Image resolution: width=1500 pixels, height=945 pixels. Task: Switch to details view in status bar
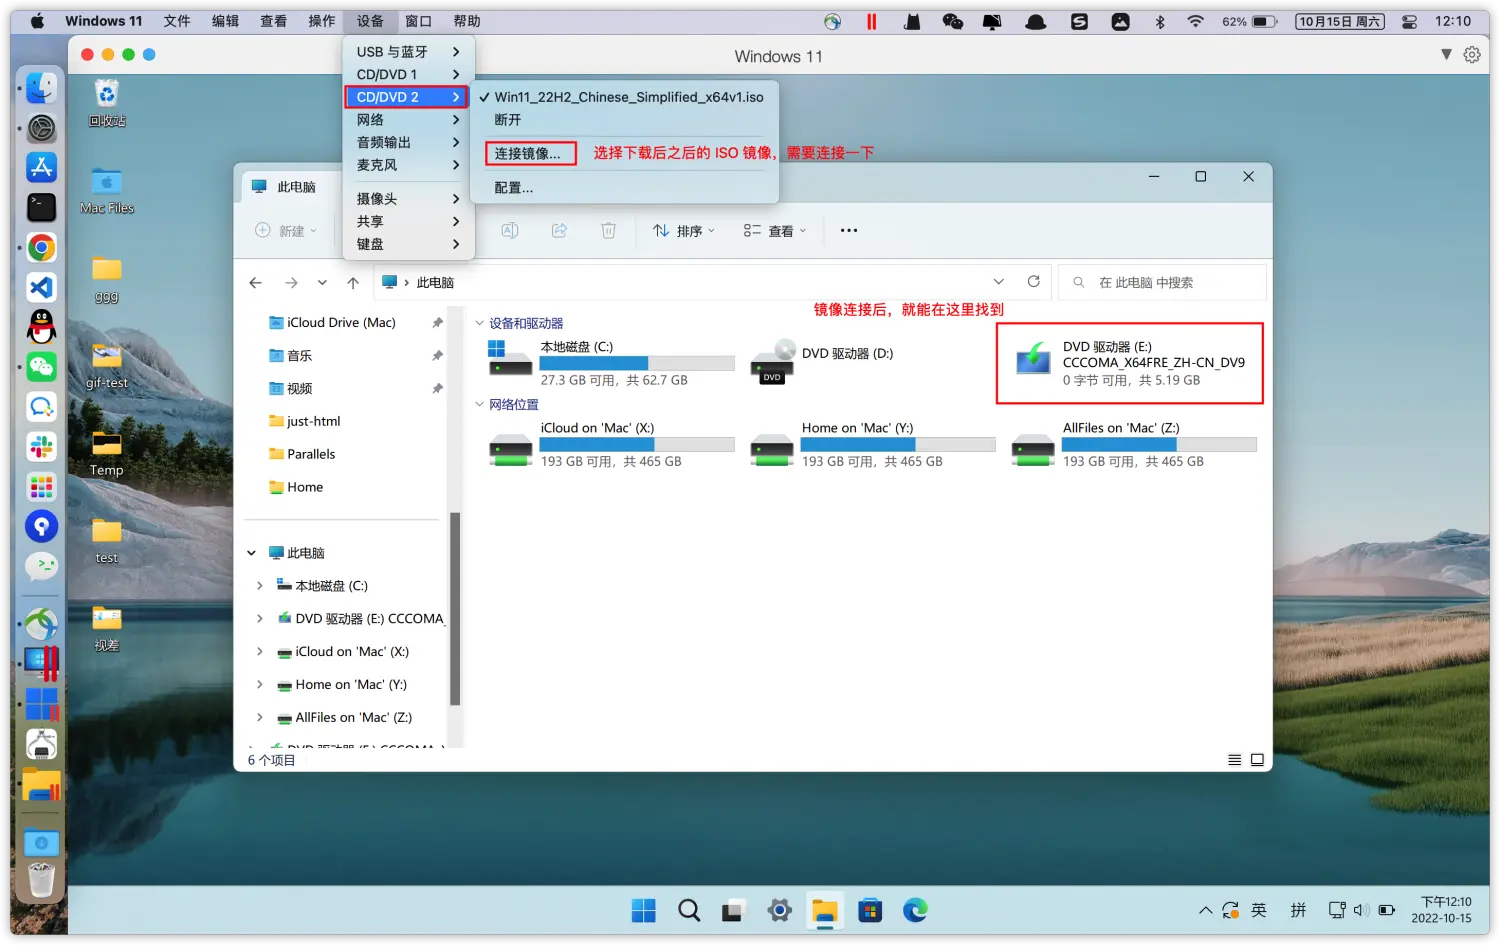[x=1235, y=760]
